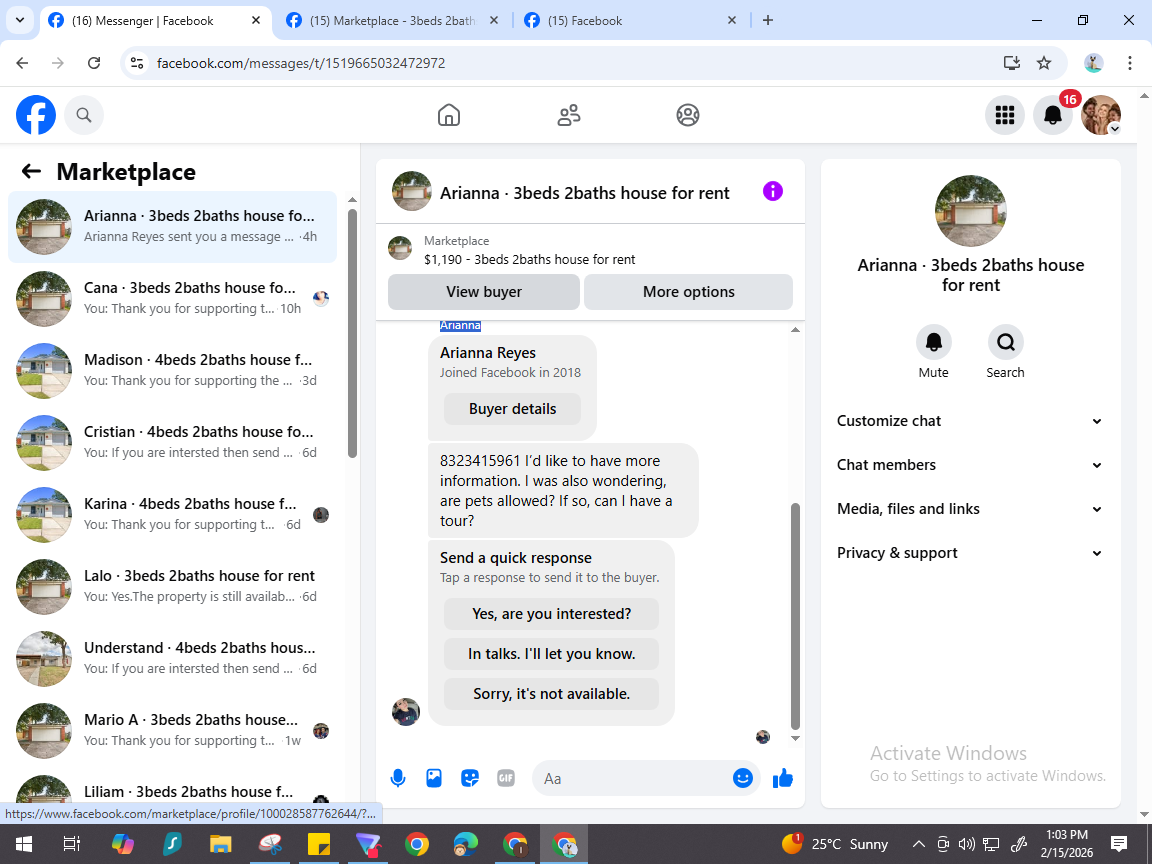Open Sticky Notes from taskbar
1152x864 pixels.
319,844
